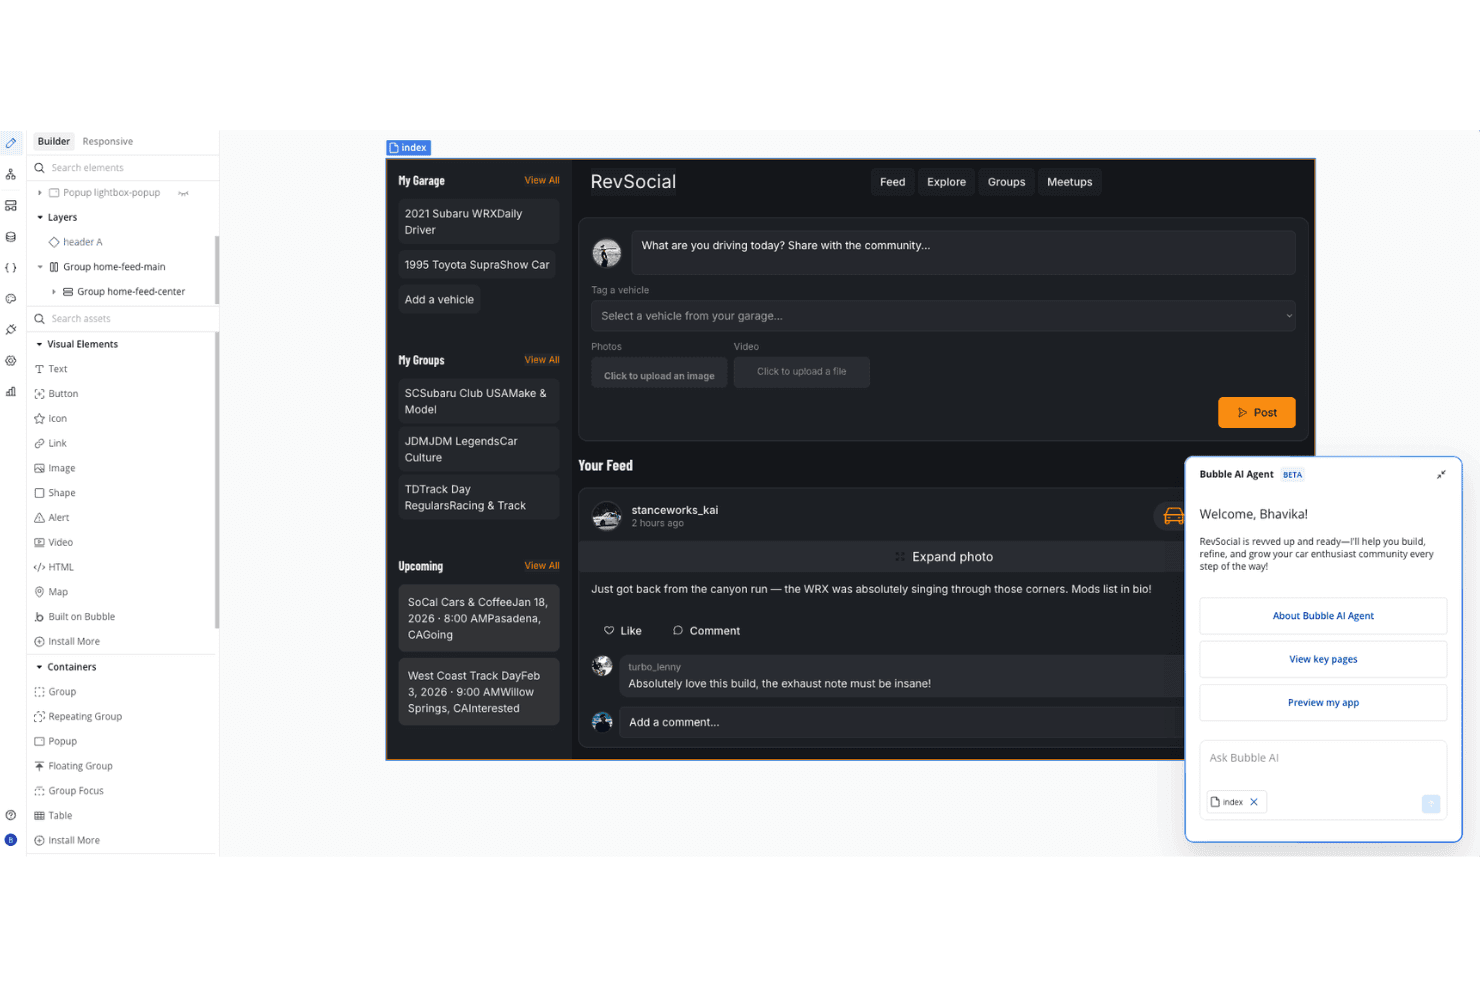Click the blue user avatar in sidebar

click(x=11, y=840)
